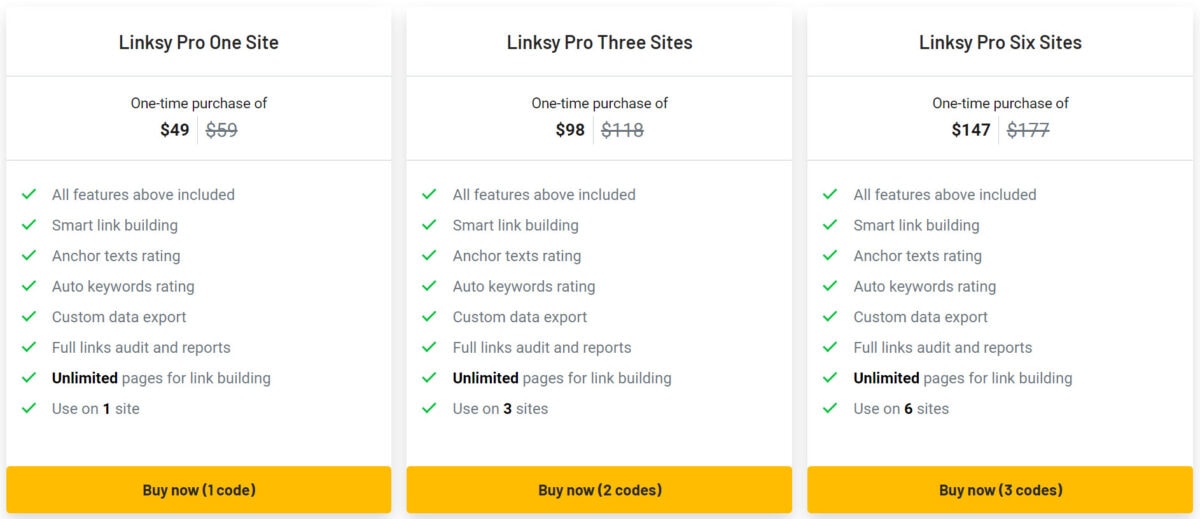The height and width of the screenshot is (519, 1200).
Task: Select the Linksy Pro One Site heading
Action: (198, 43)
